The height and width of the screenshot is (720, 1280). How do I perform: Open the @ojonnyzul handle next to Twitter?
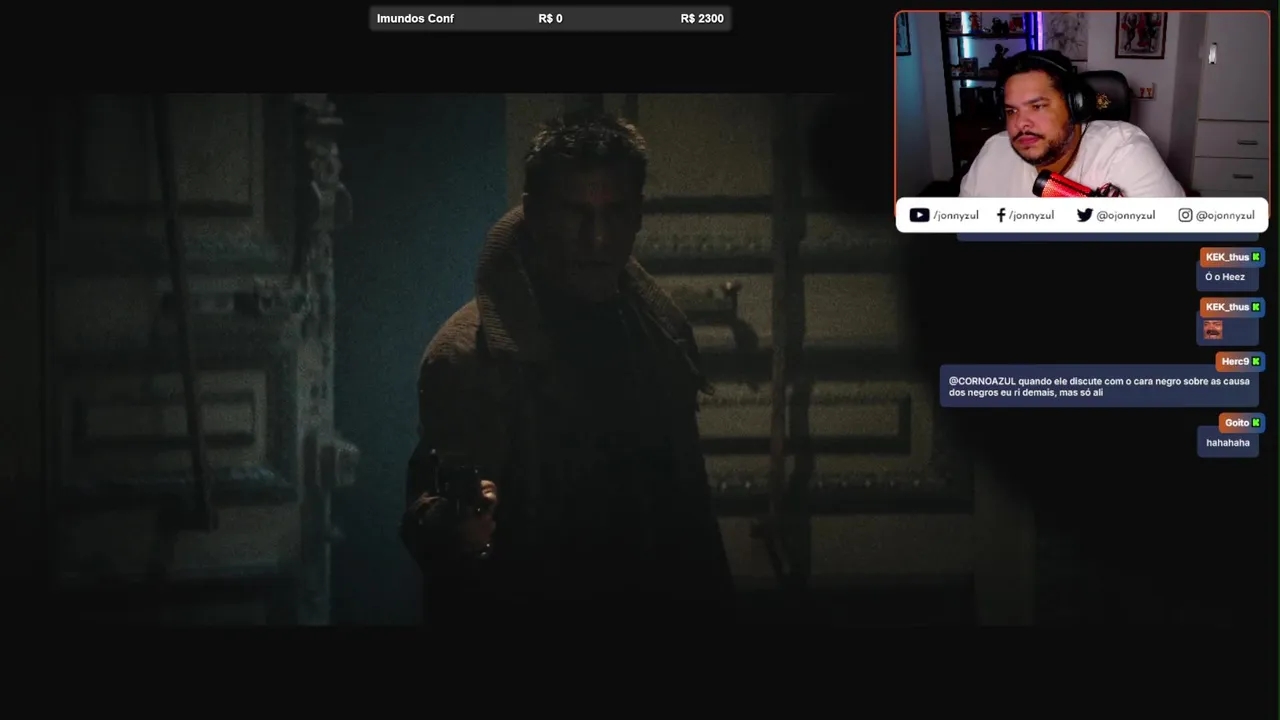pyautogui.click(x=1125, y=215)
